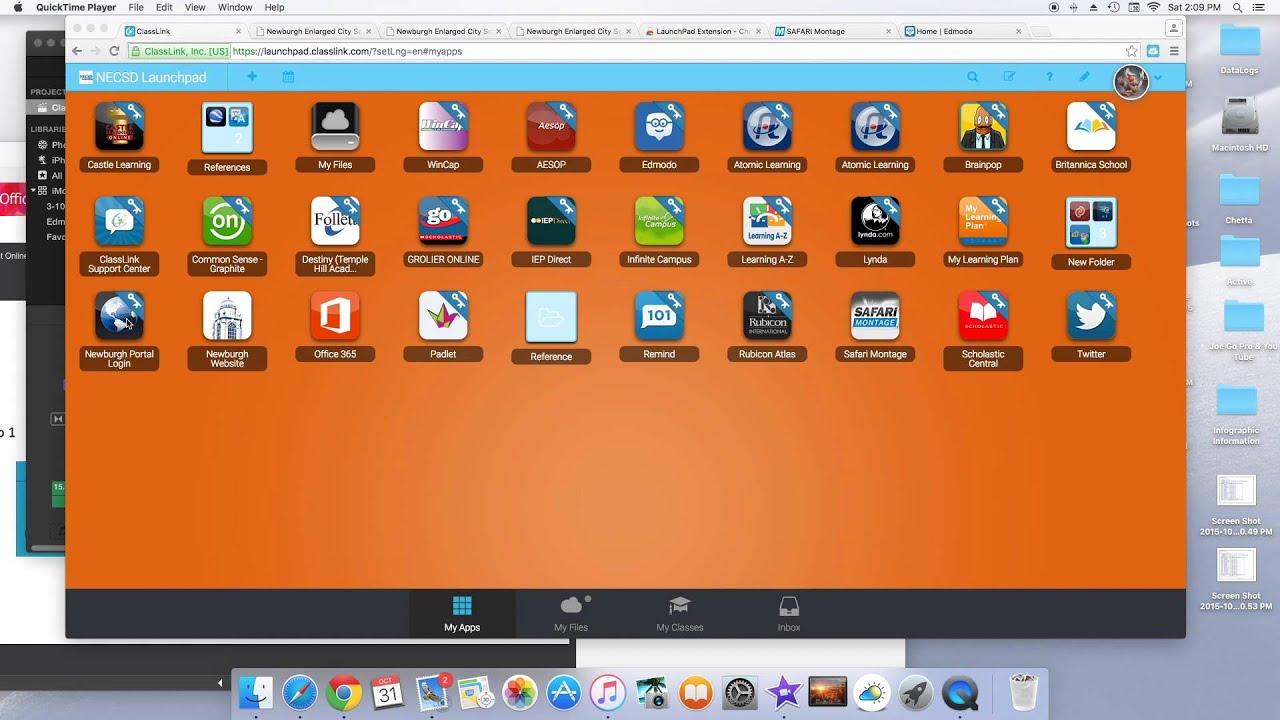The image size is (1280, 720).
Task: Open Rubicon Atlas app
Action: point(767,316)
